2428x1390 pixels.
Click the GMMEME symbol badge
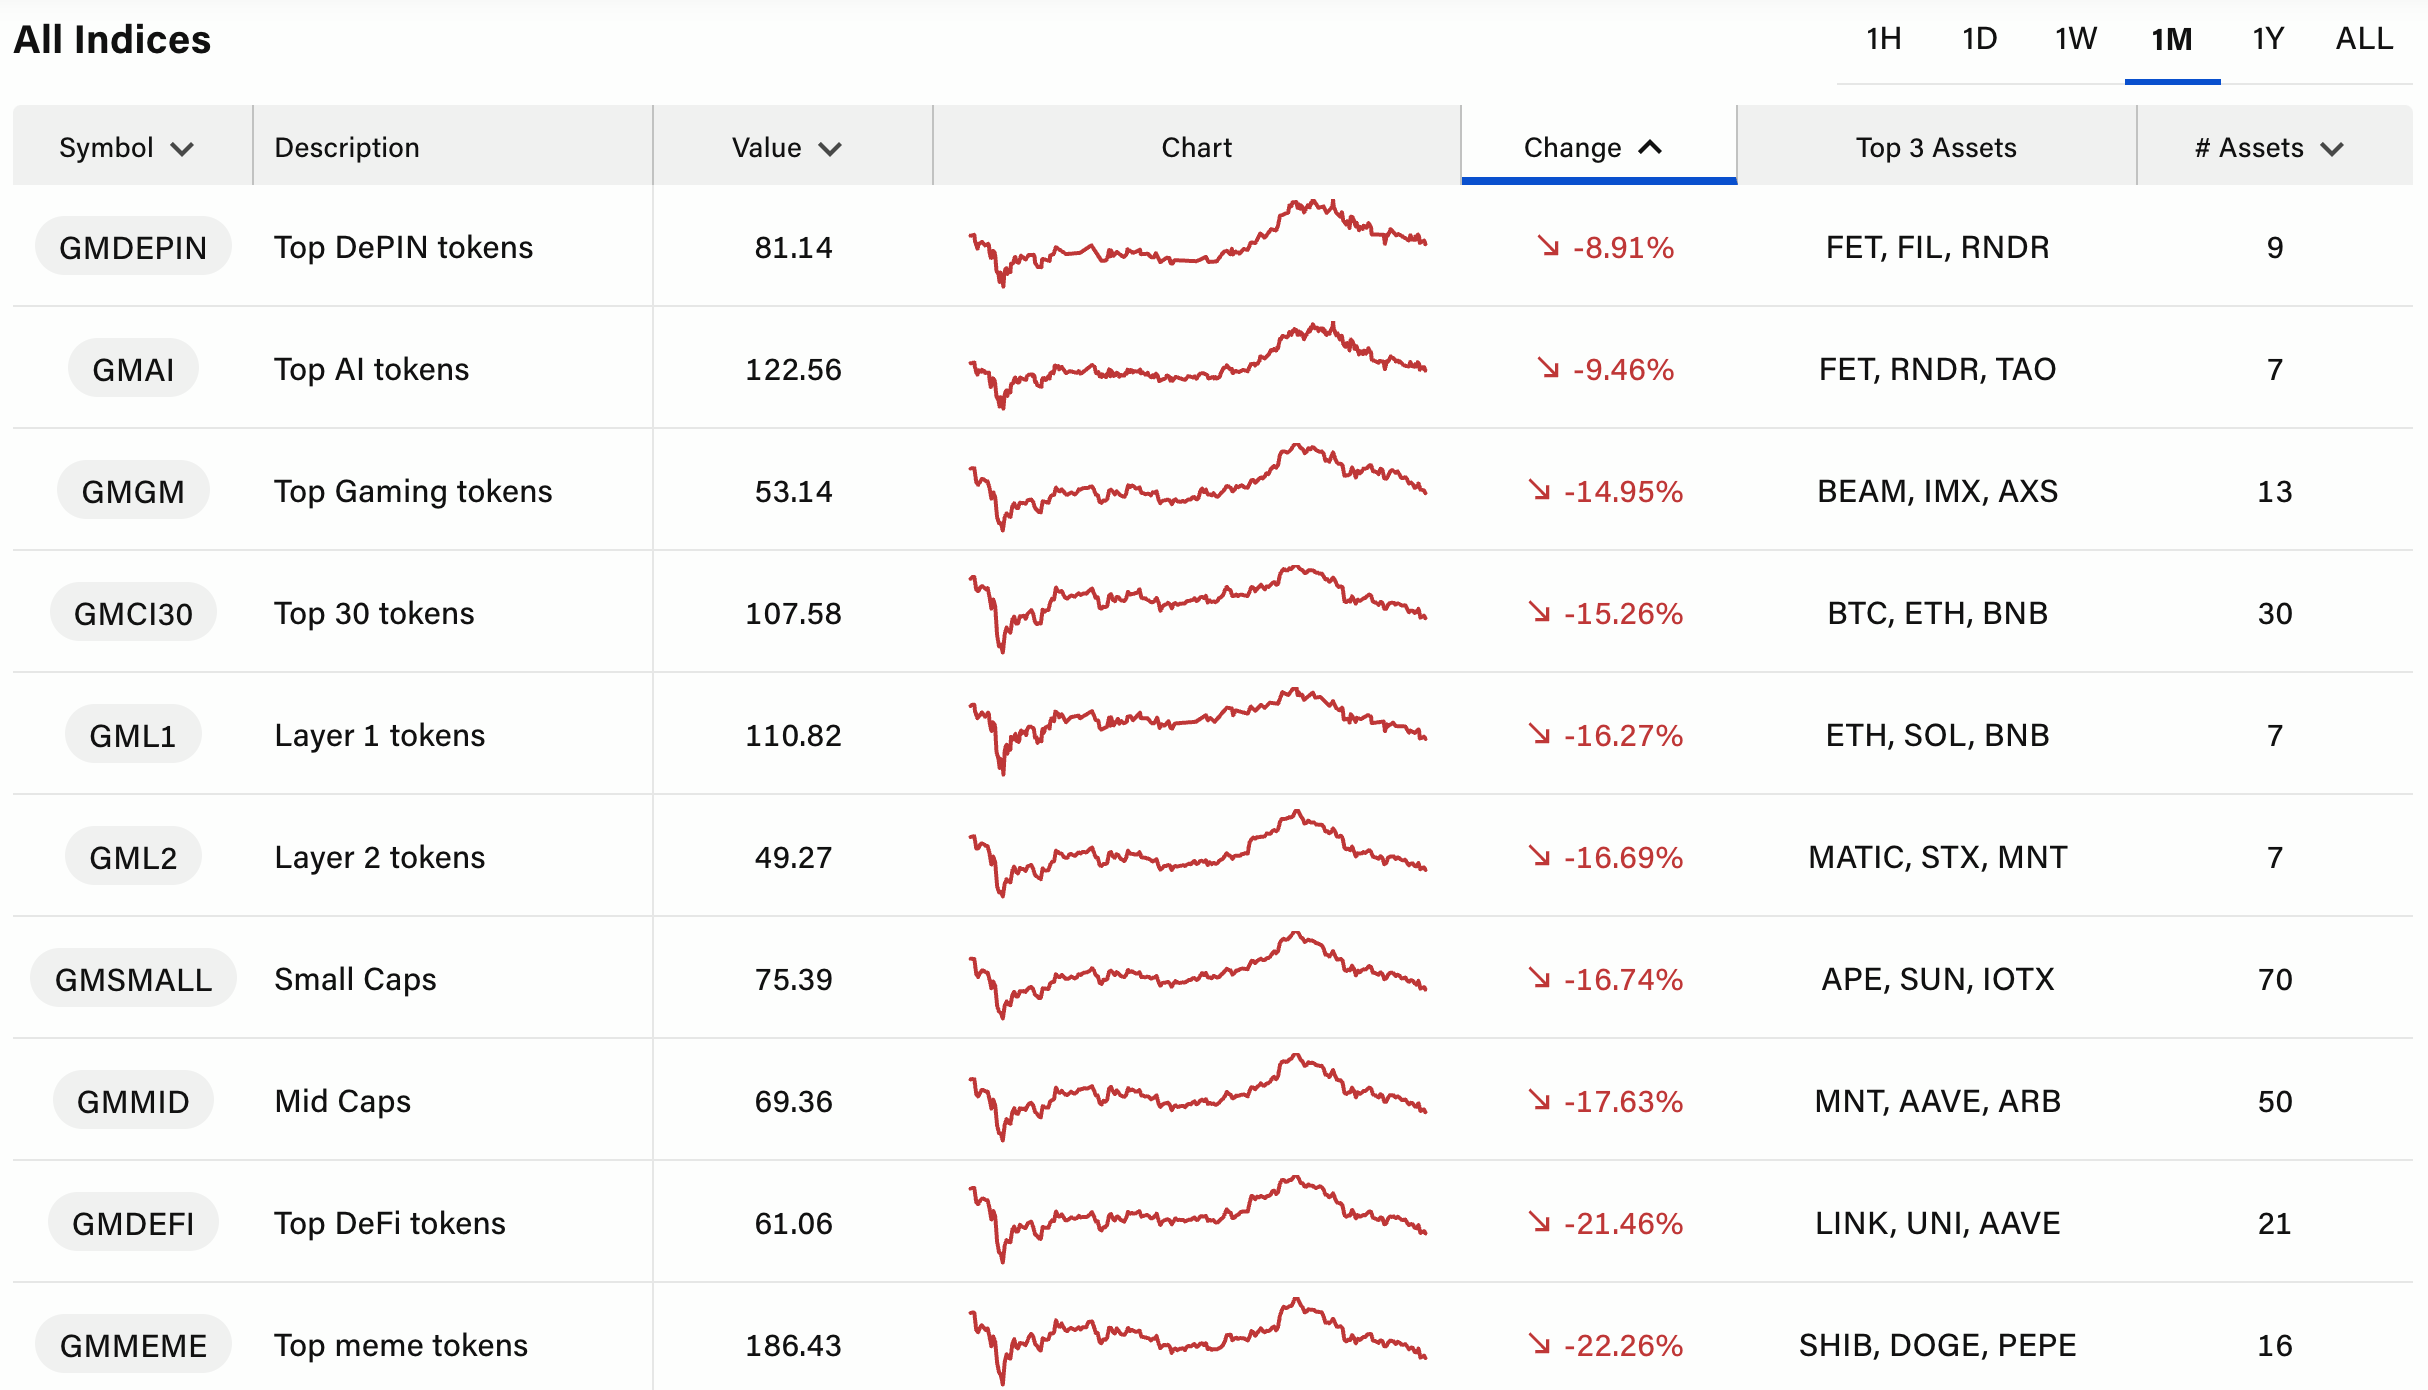[133, 1345]
